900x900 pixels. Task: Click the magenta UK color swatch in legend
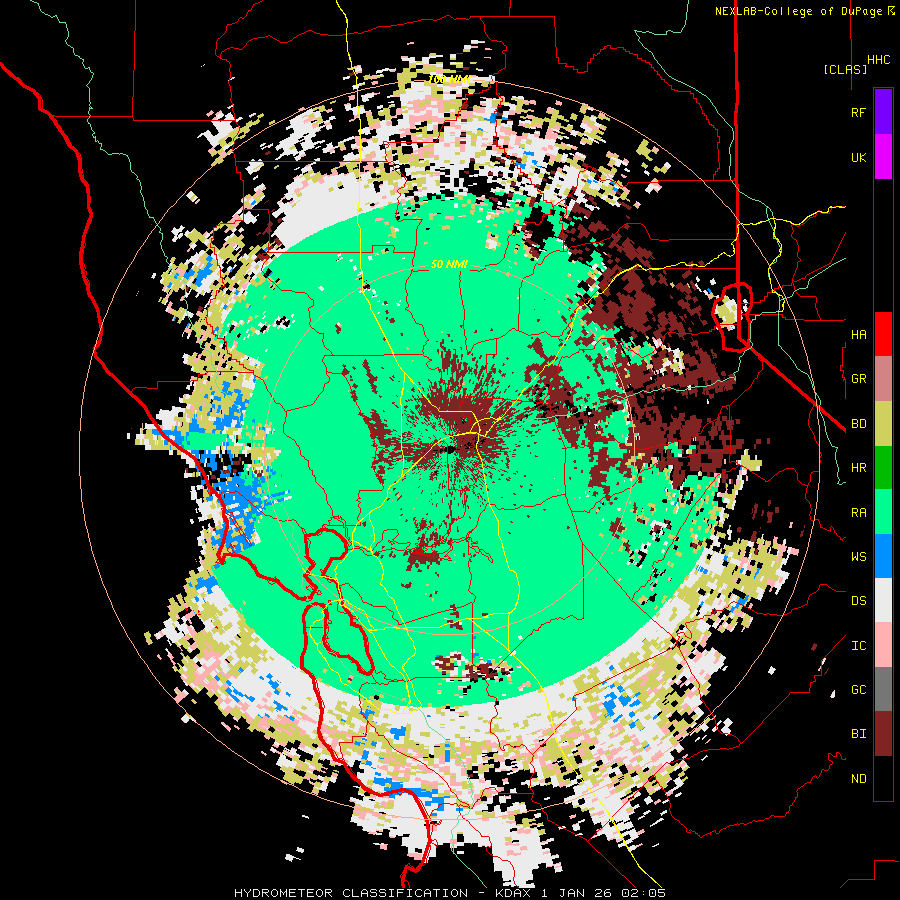[x=883, y=156]
